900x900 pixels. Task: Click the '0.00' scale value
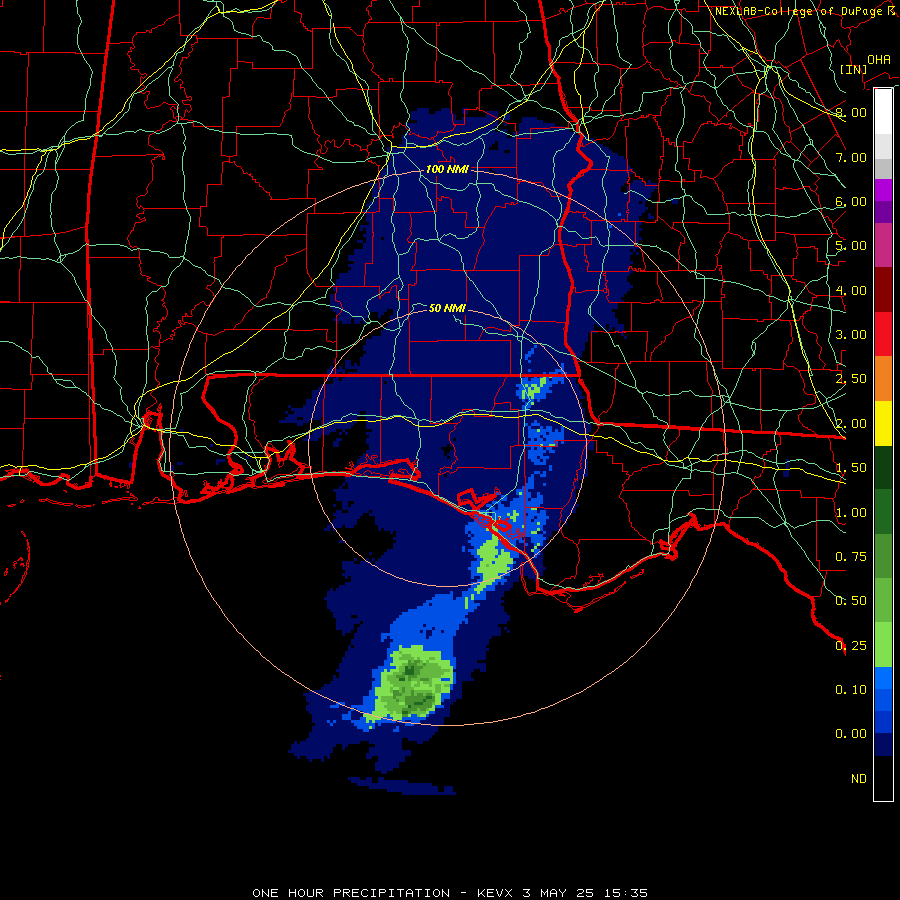click(851, 734)
